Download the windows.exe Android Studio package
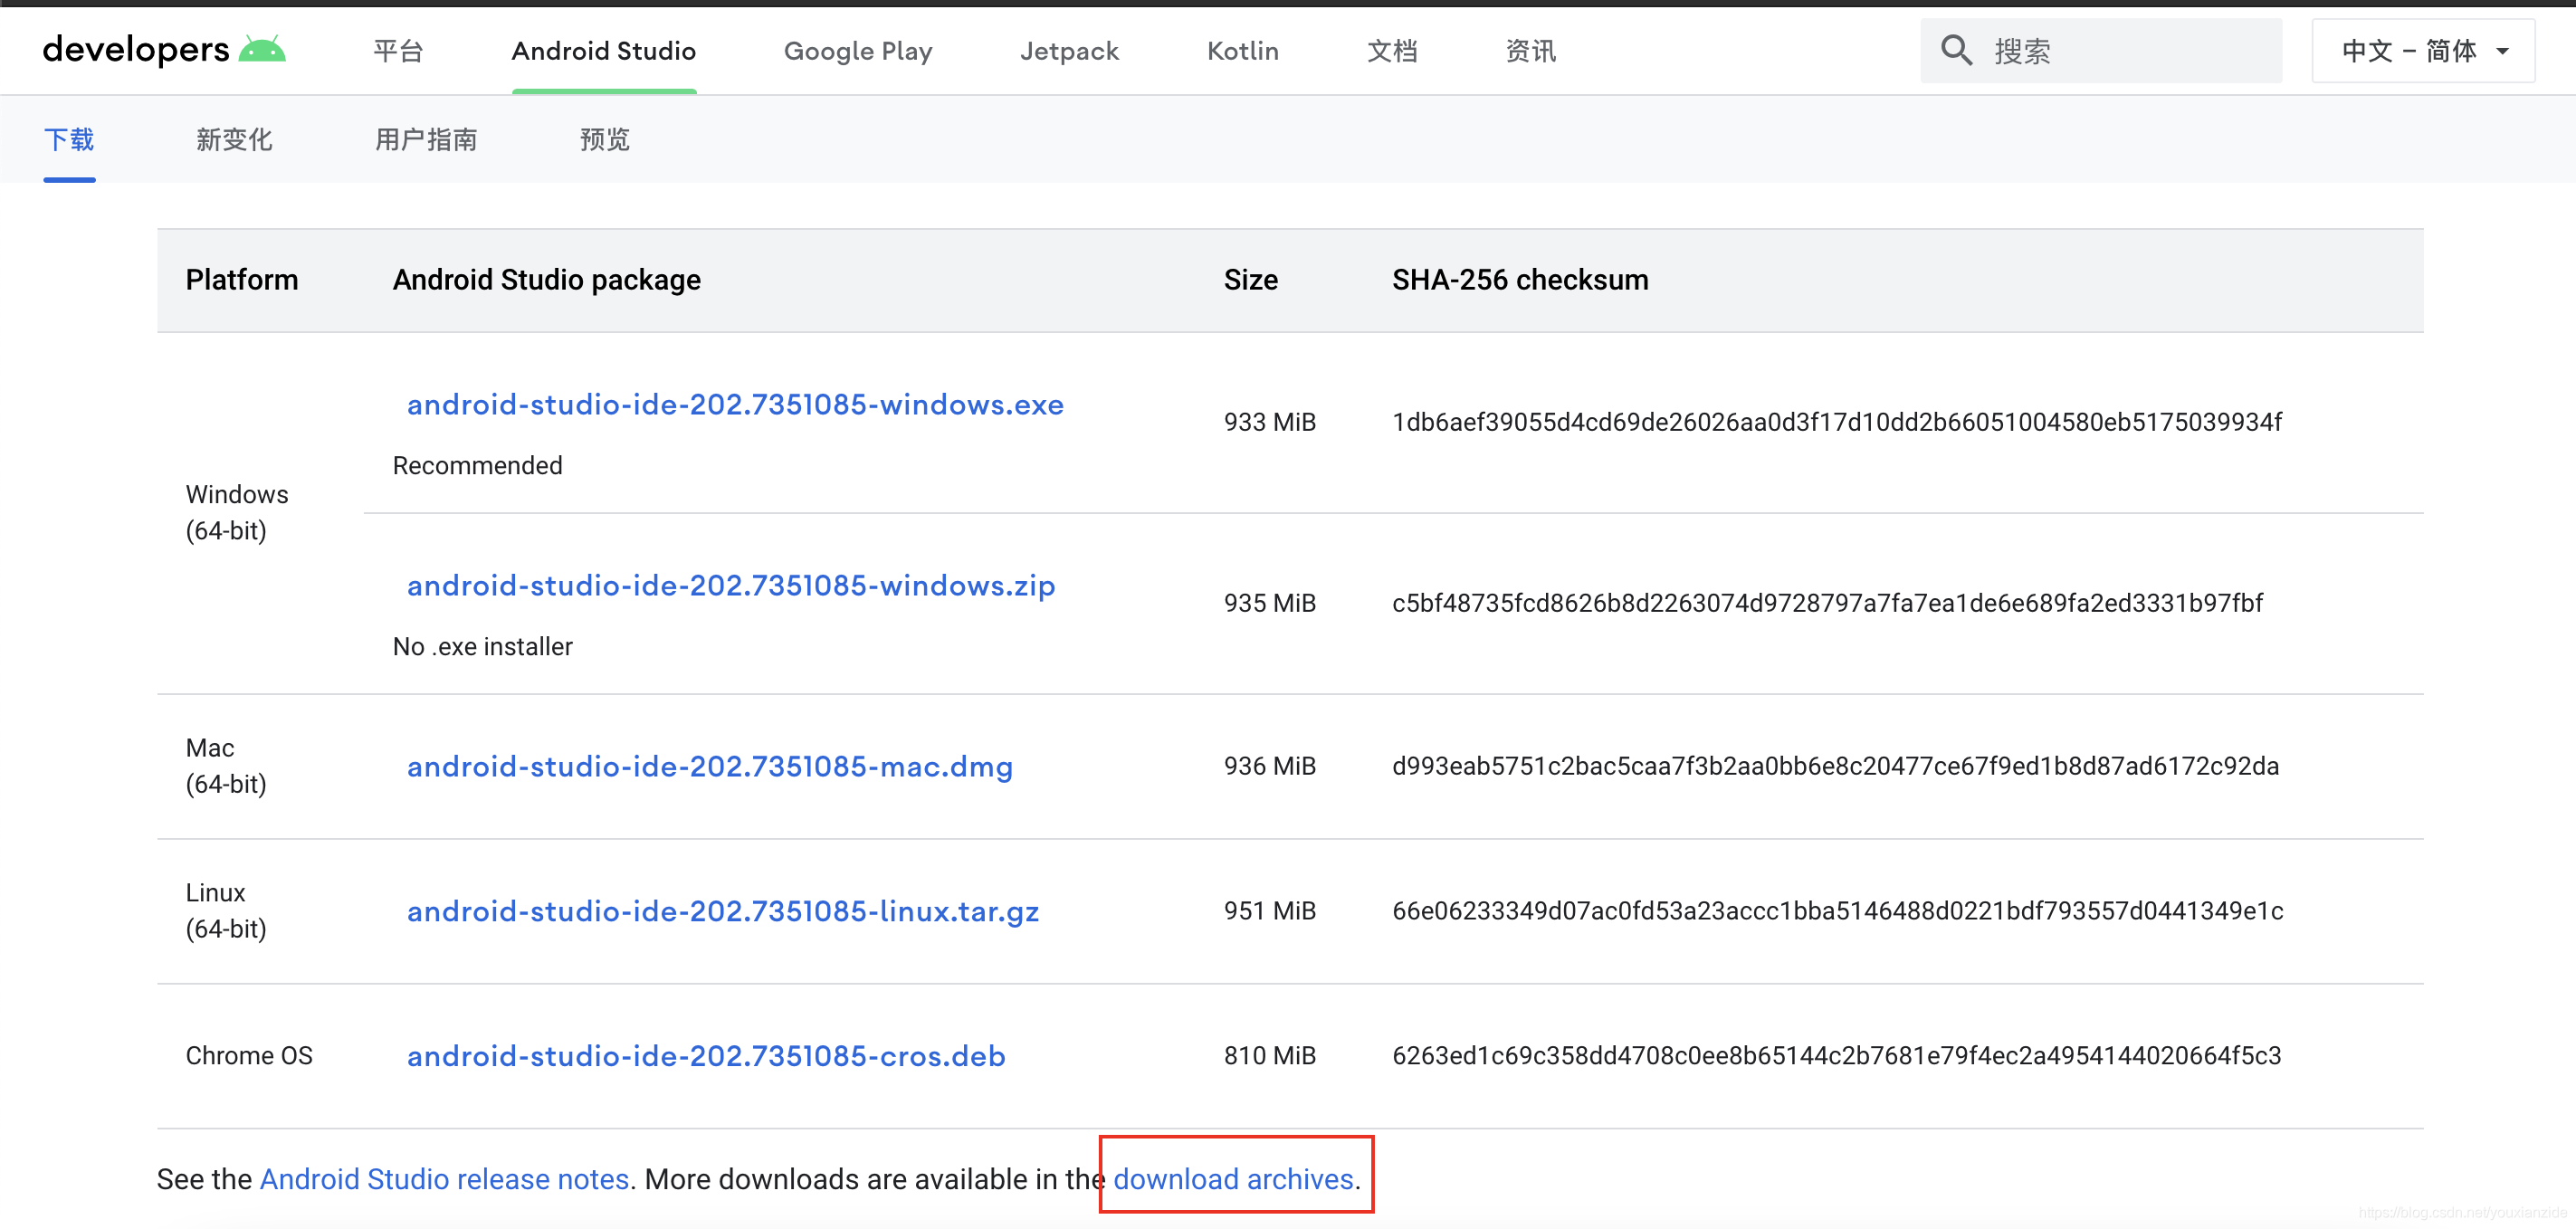Screen dimensions: 2576x1229 coord(734,405)
